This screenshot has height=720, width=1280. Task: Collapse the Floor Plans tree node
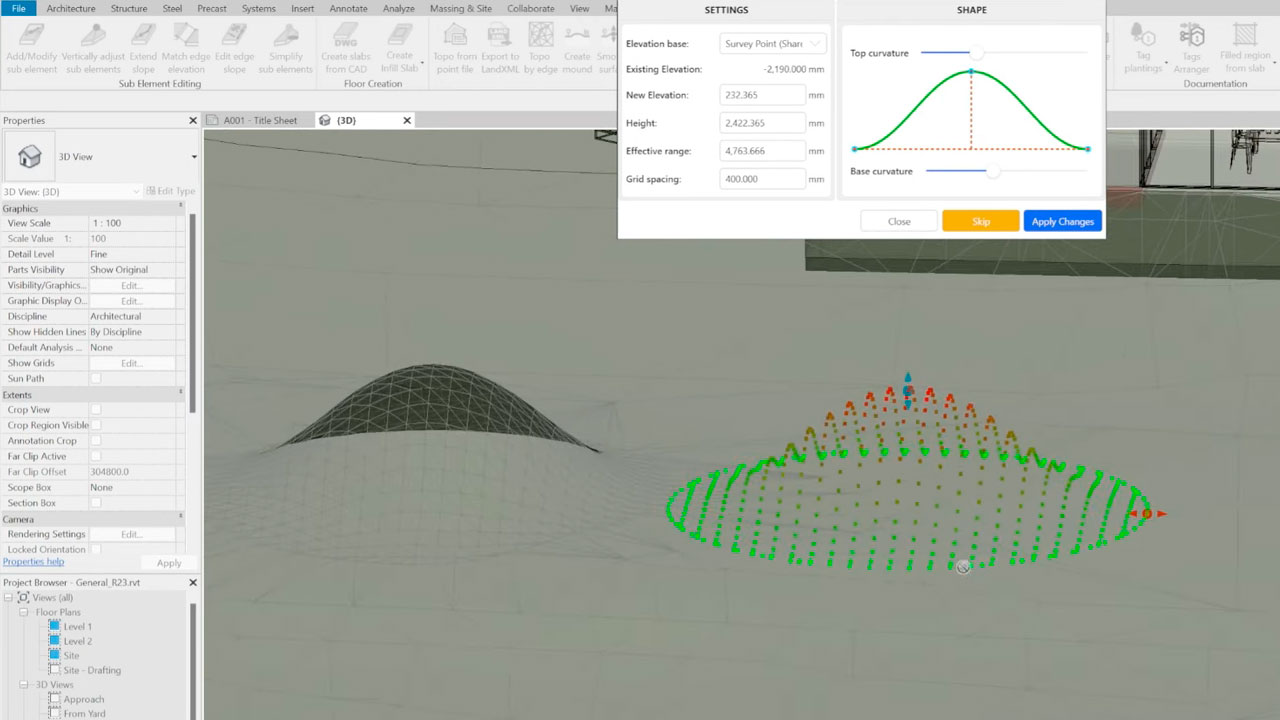pos(23,612)
